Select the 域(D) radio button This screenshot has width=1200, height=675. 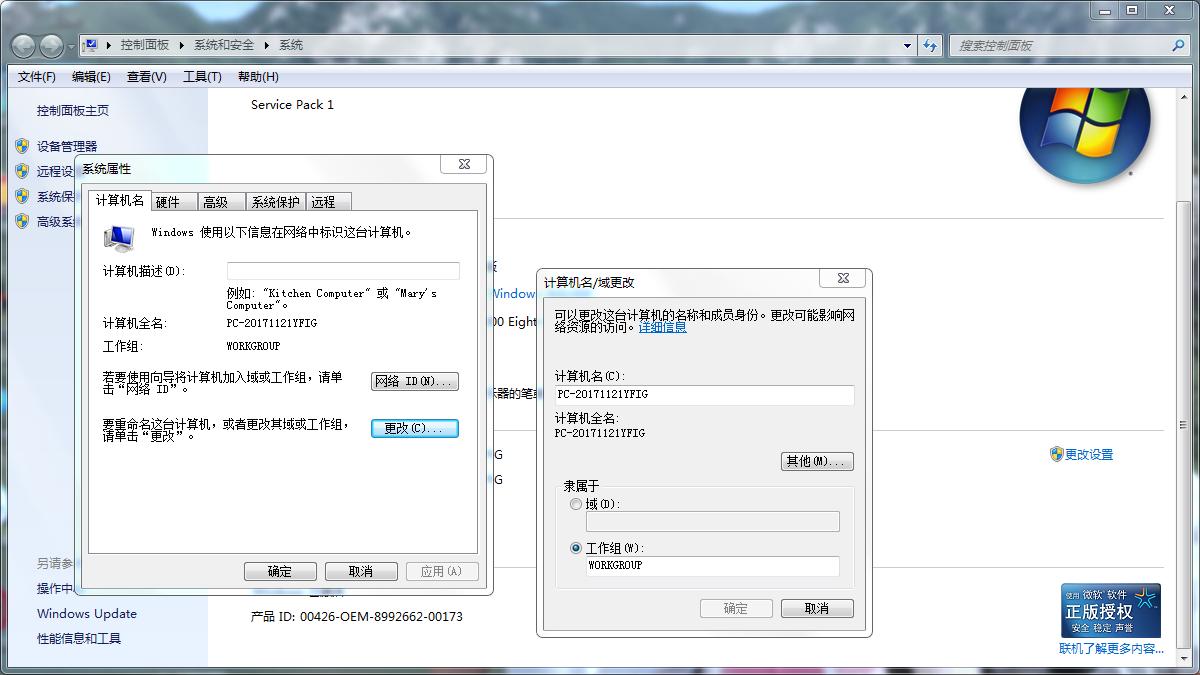576,504
